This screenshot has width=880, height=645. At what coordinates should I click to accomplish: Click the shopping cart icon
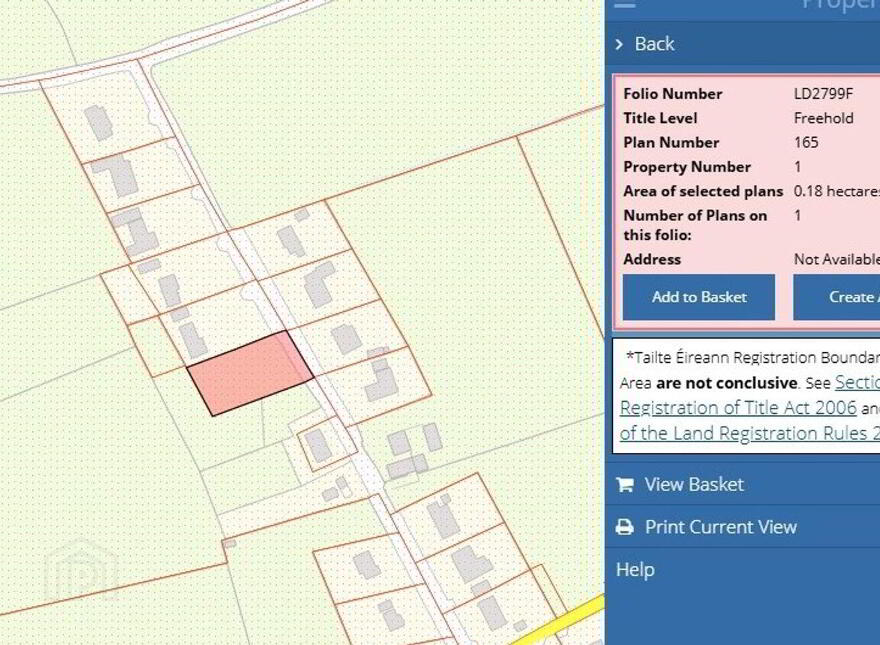(625, 484)
